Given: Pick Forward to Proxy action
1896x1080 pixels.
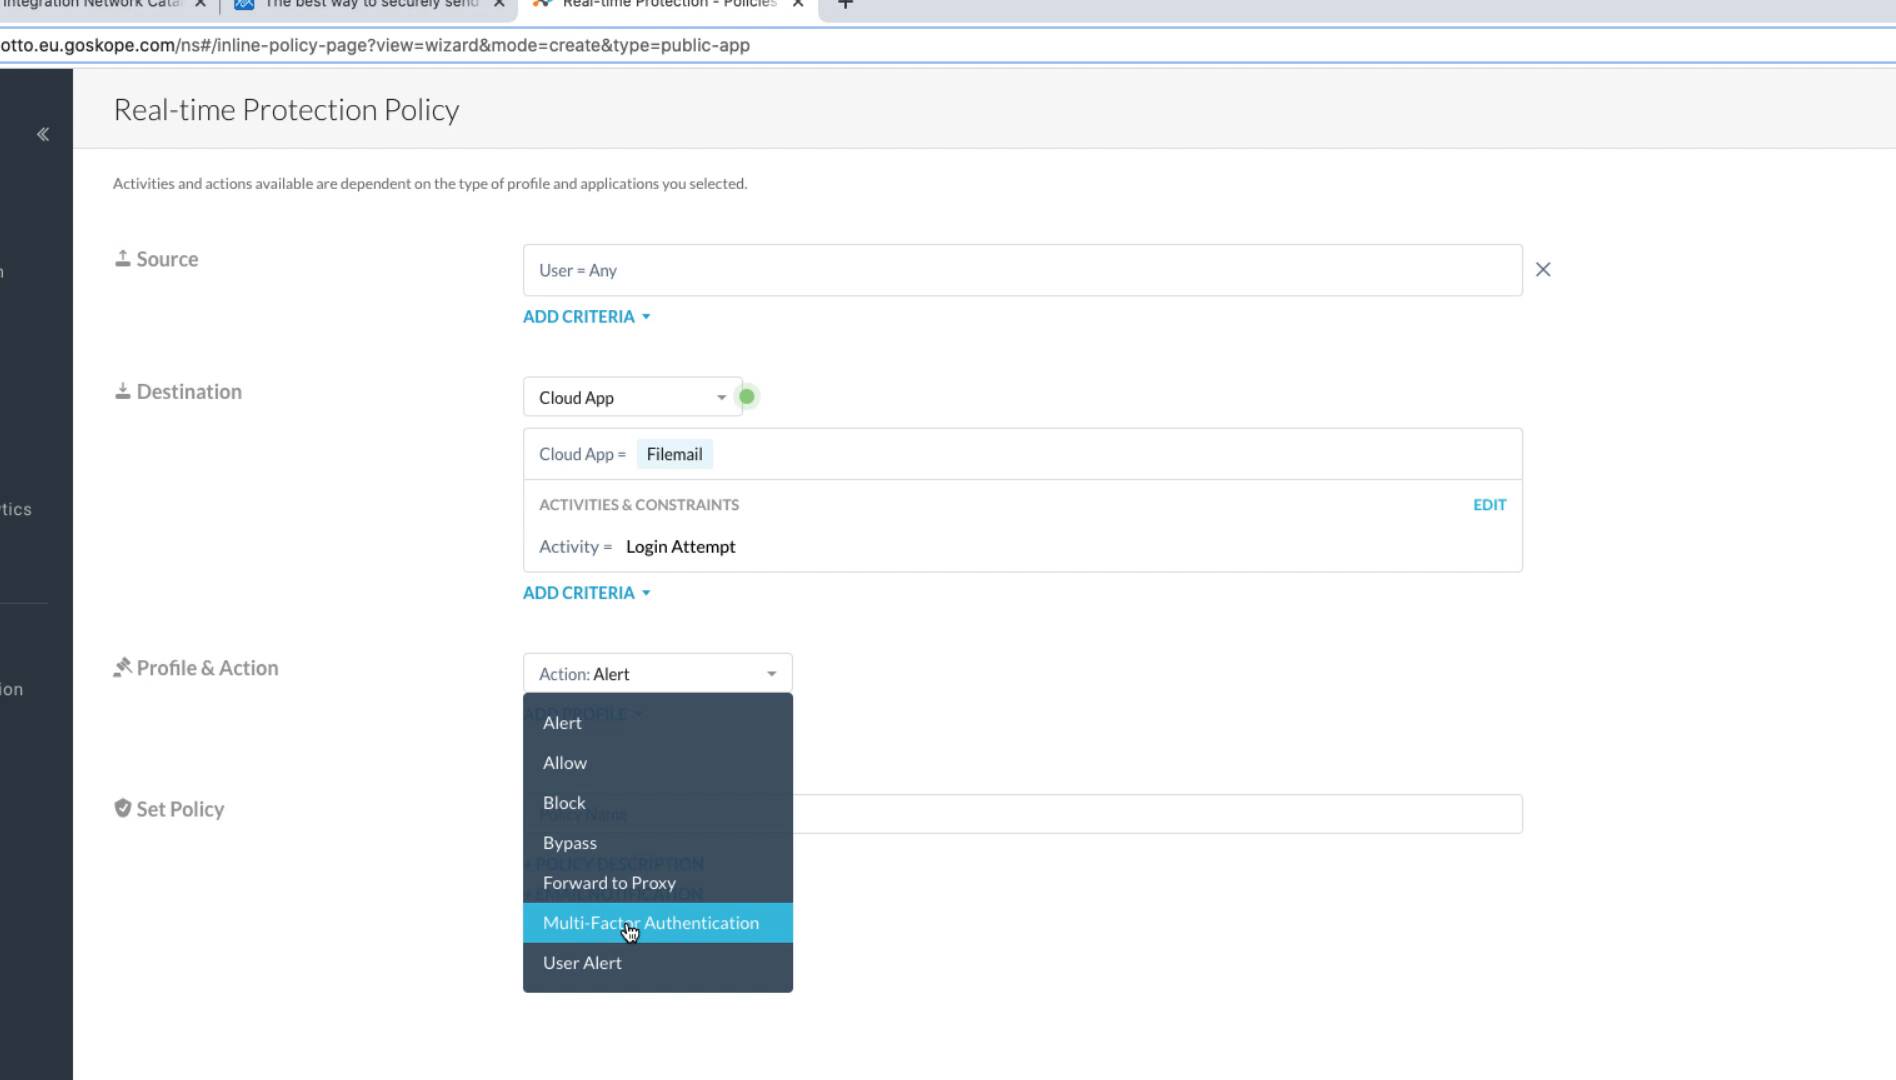Looking at the screenshot, I should click(x=609, y=883).
